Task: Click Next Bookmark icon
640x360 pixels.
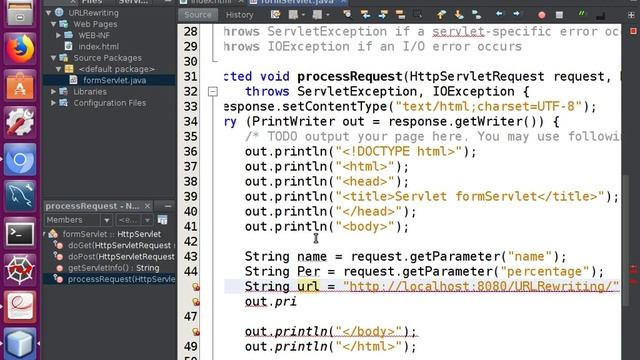Action: pos(459,15)
